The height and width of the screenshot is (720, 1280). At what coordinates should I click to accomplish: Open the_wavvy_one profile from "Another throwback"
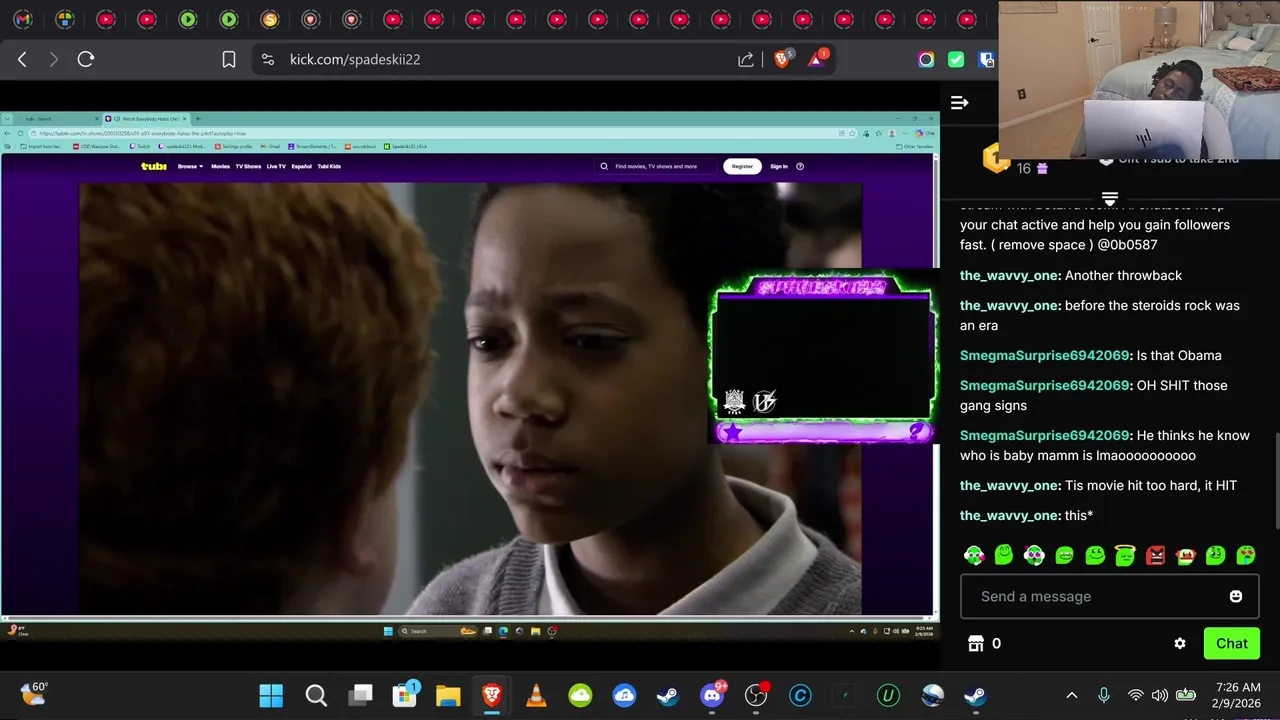coord(1010,275)
